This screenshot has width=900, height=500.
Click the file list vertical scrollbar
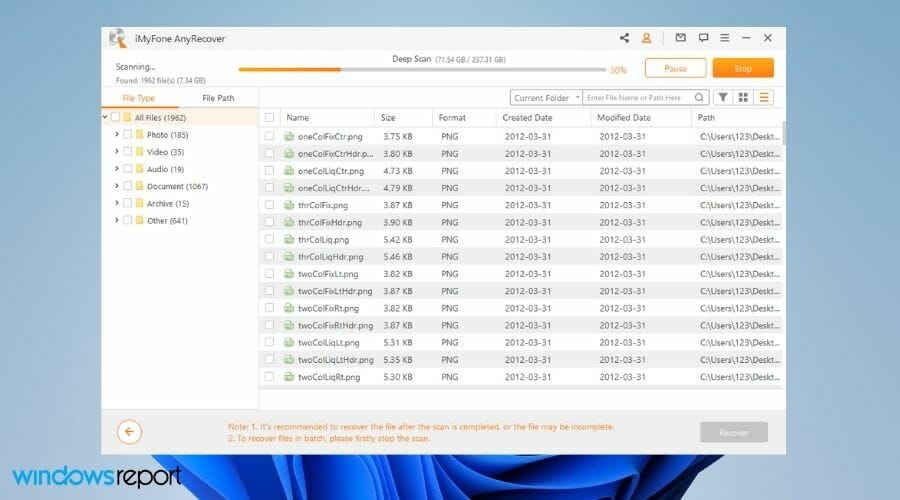point(783,133)
